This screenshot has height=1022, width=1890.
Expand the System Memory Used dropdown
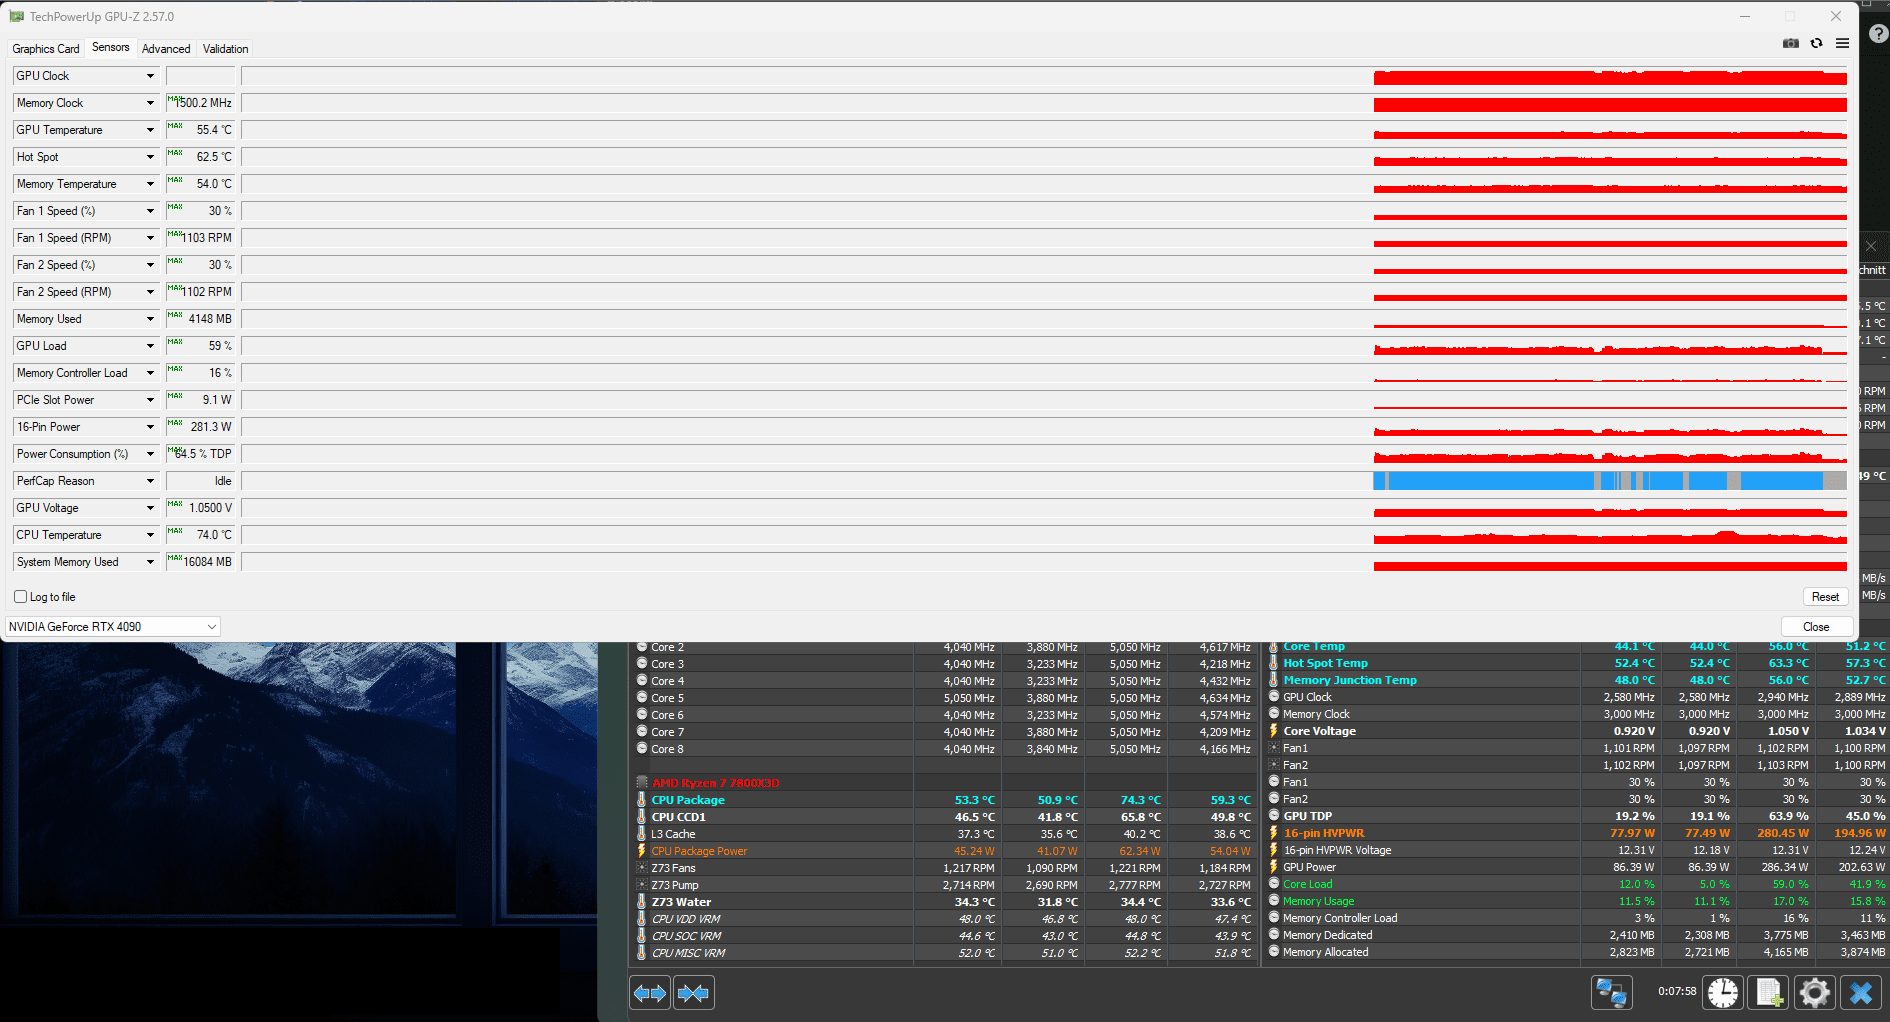pyautogui.click(x=150, y=562)
